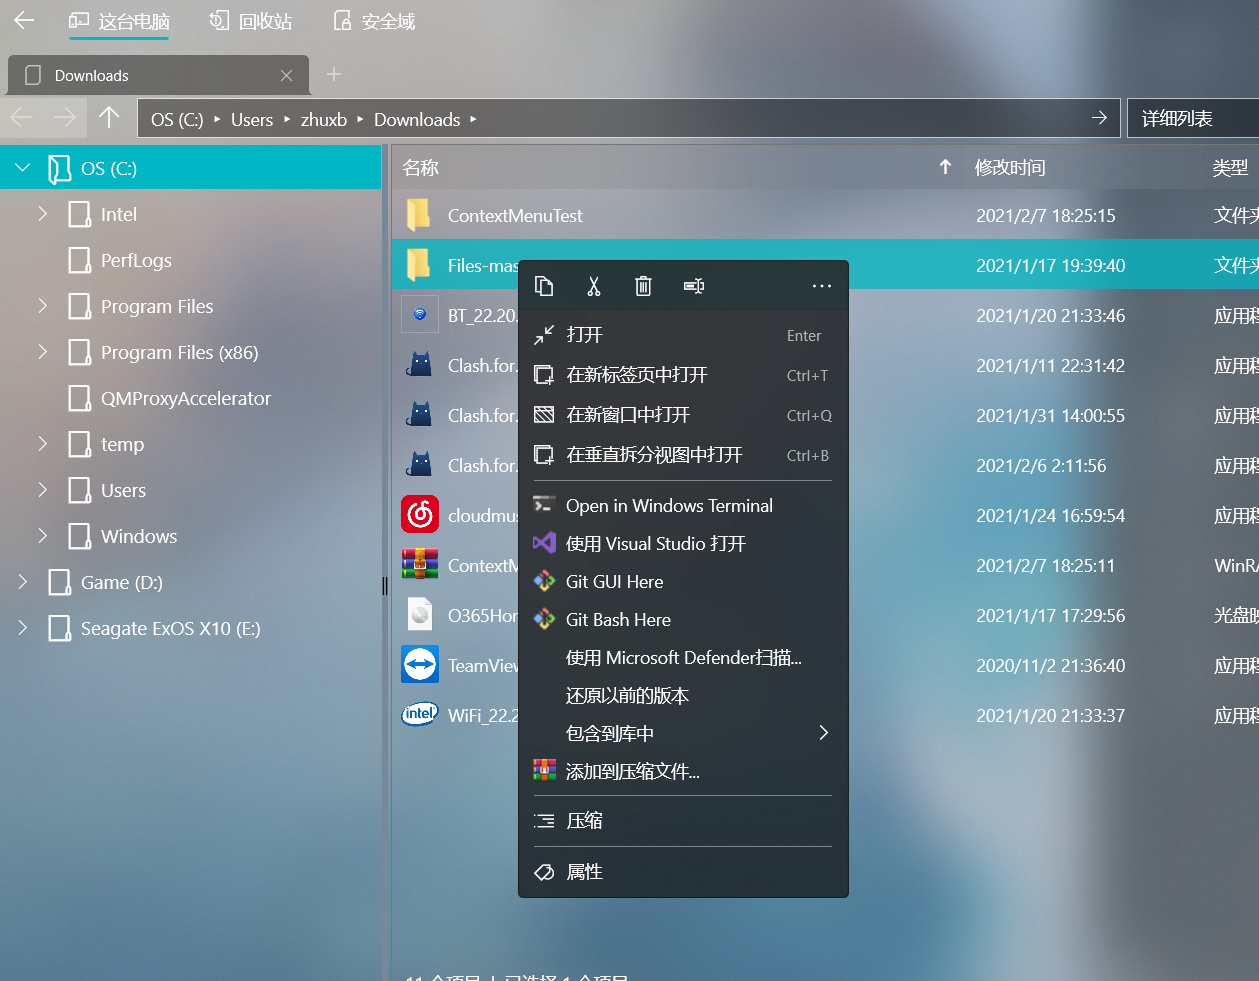Choose Open in Windows Terminal
Viewport: 1259px width, 981px height.
click(x=670, y=505)
